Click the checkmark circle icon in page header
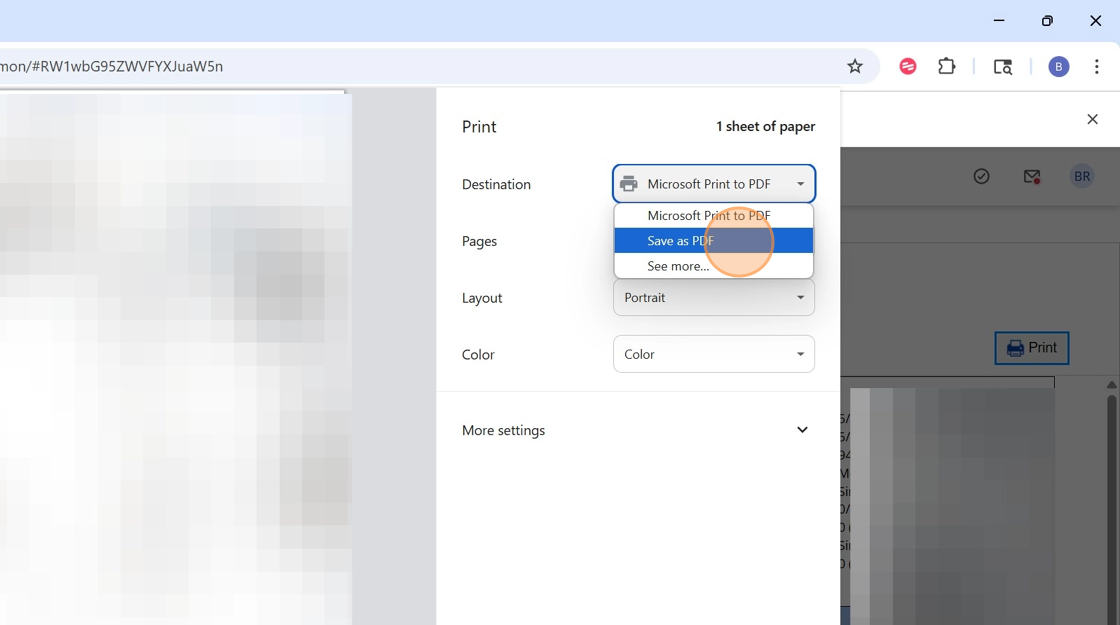This screenshot has width=1120, height=625. point(981,176)
